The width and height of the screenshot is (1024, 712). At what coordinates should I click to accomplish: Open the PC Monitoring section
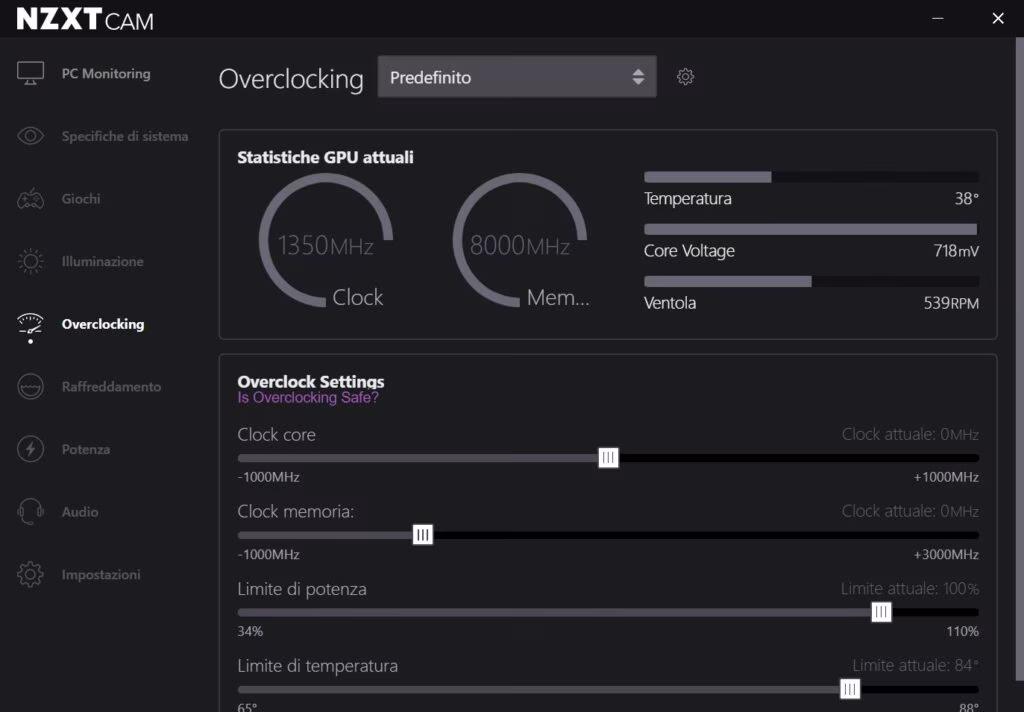click(x=106, y=74)
